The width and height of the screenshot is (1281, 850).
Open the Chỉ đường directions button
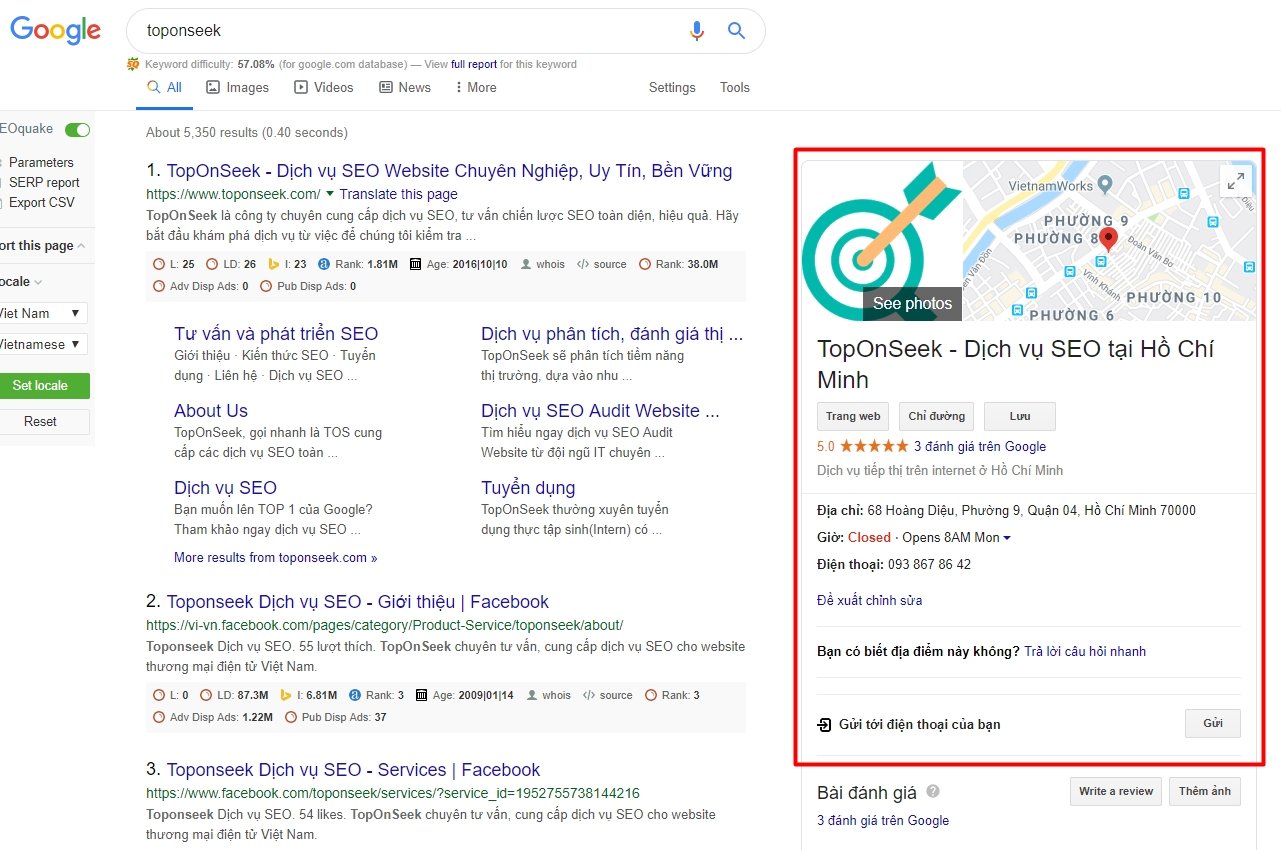coord(936,416)
